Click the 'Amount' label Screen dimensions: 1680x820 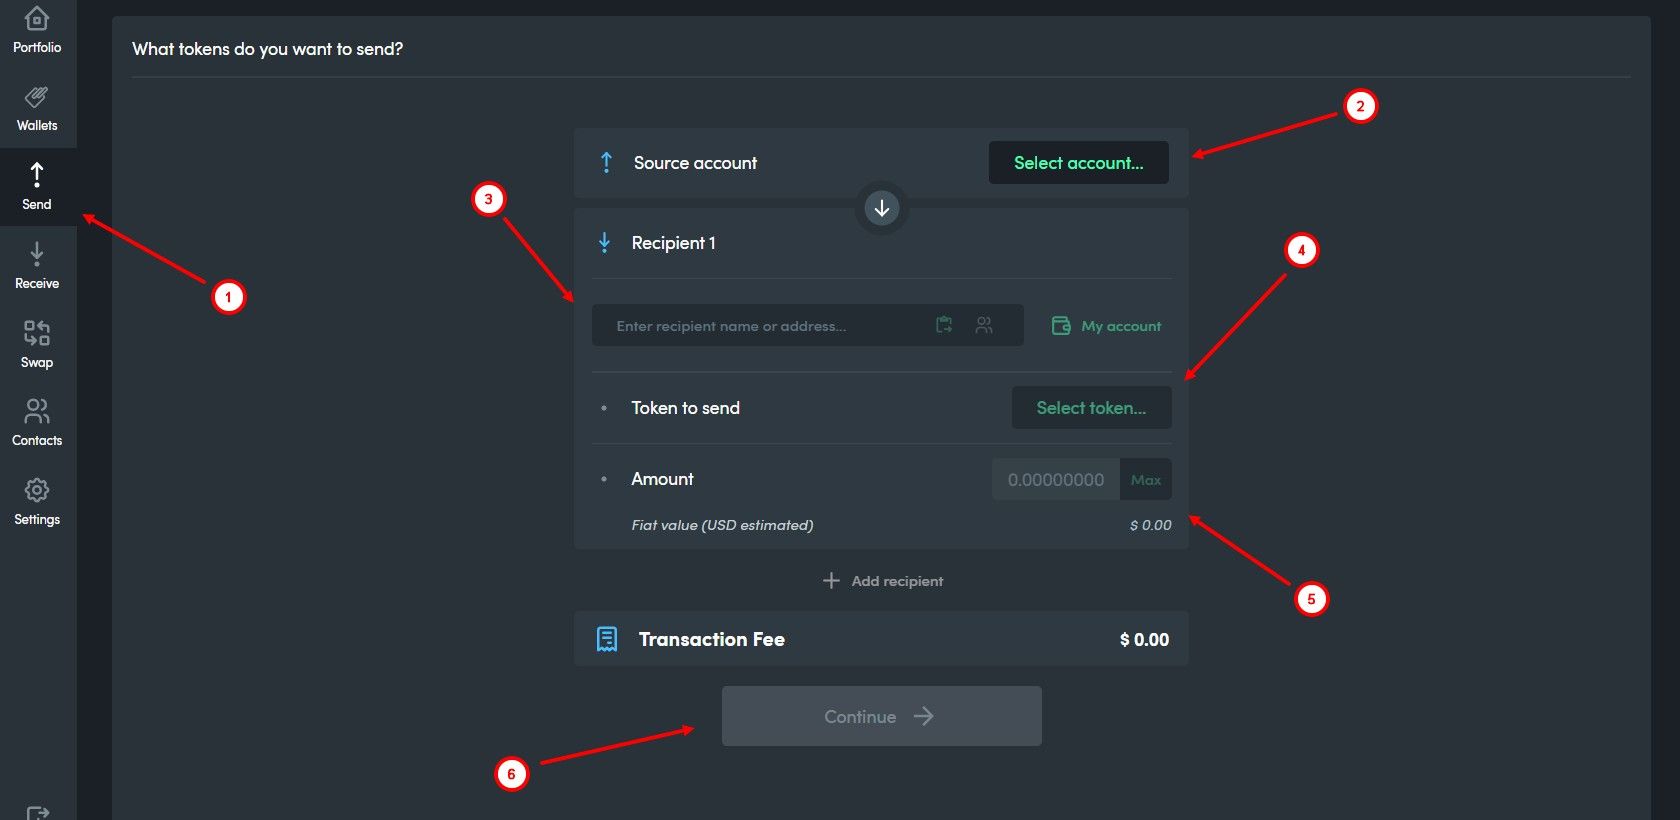click(662, 478)
